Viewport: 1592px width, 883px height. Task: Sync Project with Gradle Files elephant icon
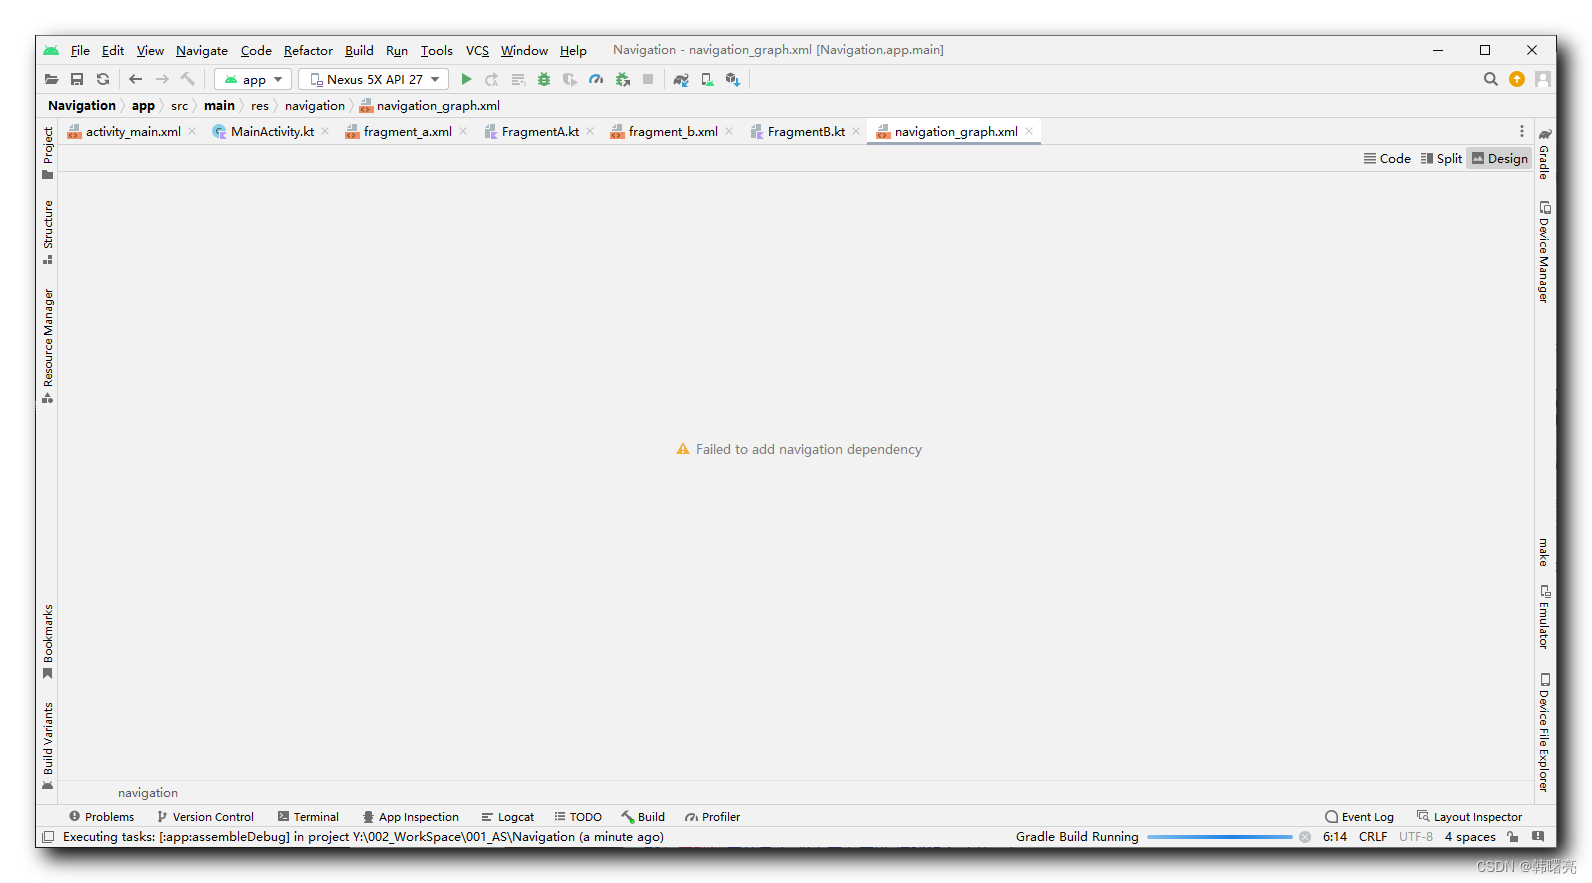[x=681, y=79]
